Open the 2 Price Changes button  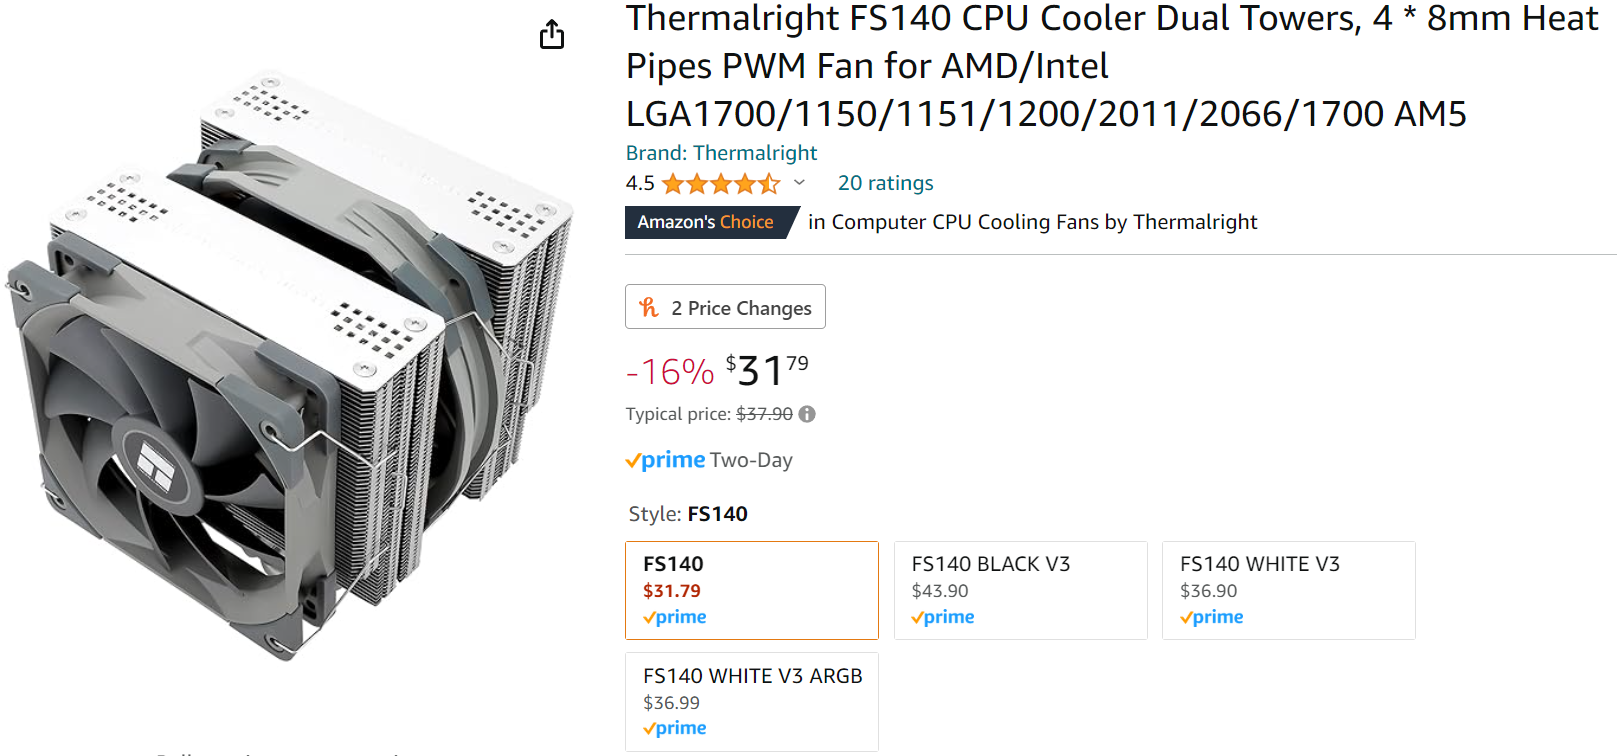[725, 308]
